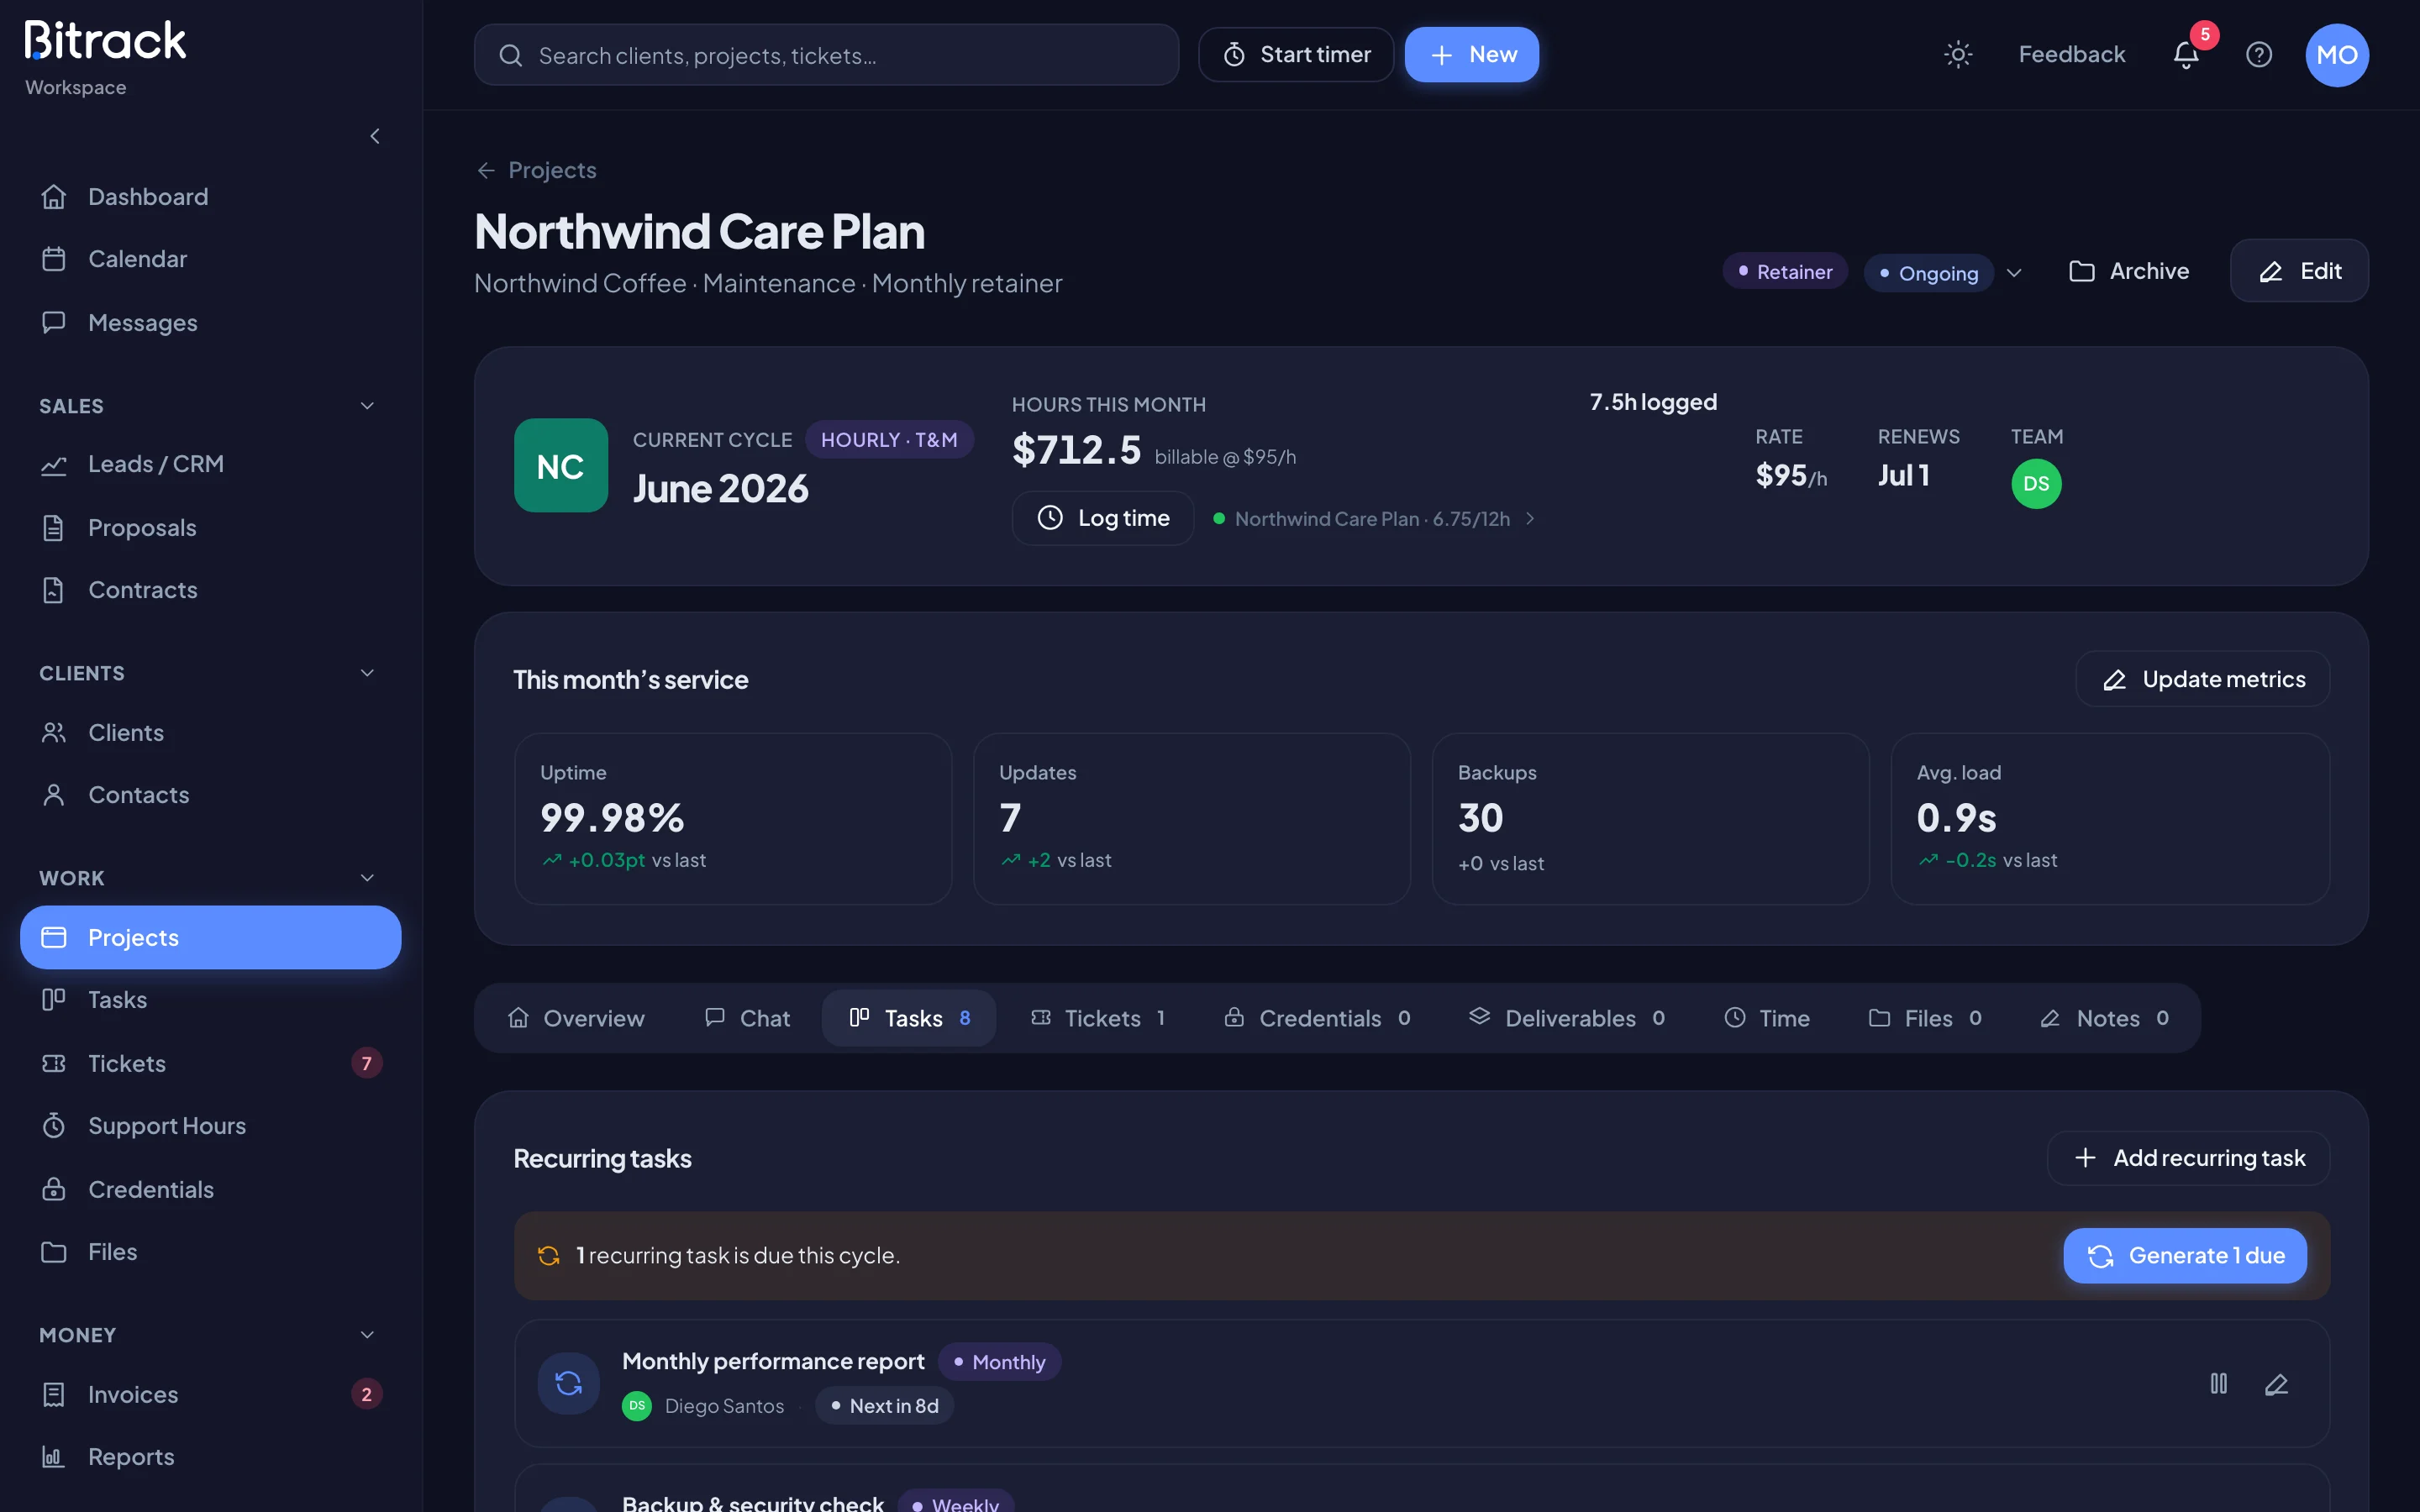2420x1512 pixels.
Task: Switch to the Credentials tab
Action: (1317, 1018)
